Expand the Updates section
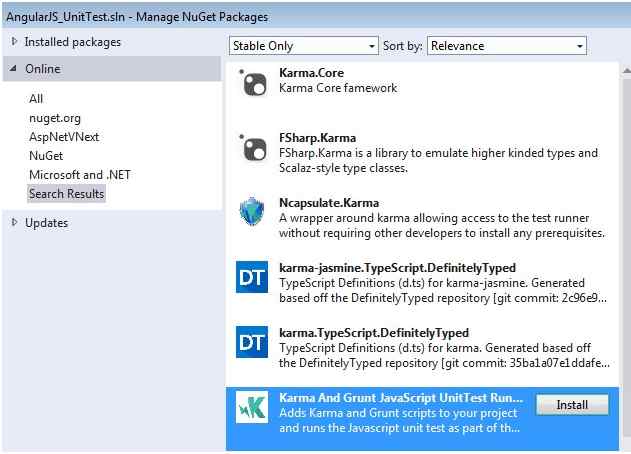The width and height of the screenshot is (631, 454). 14,222
